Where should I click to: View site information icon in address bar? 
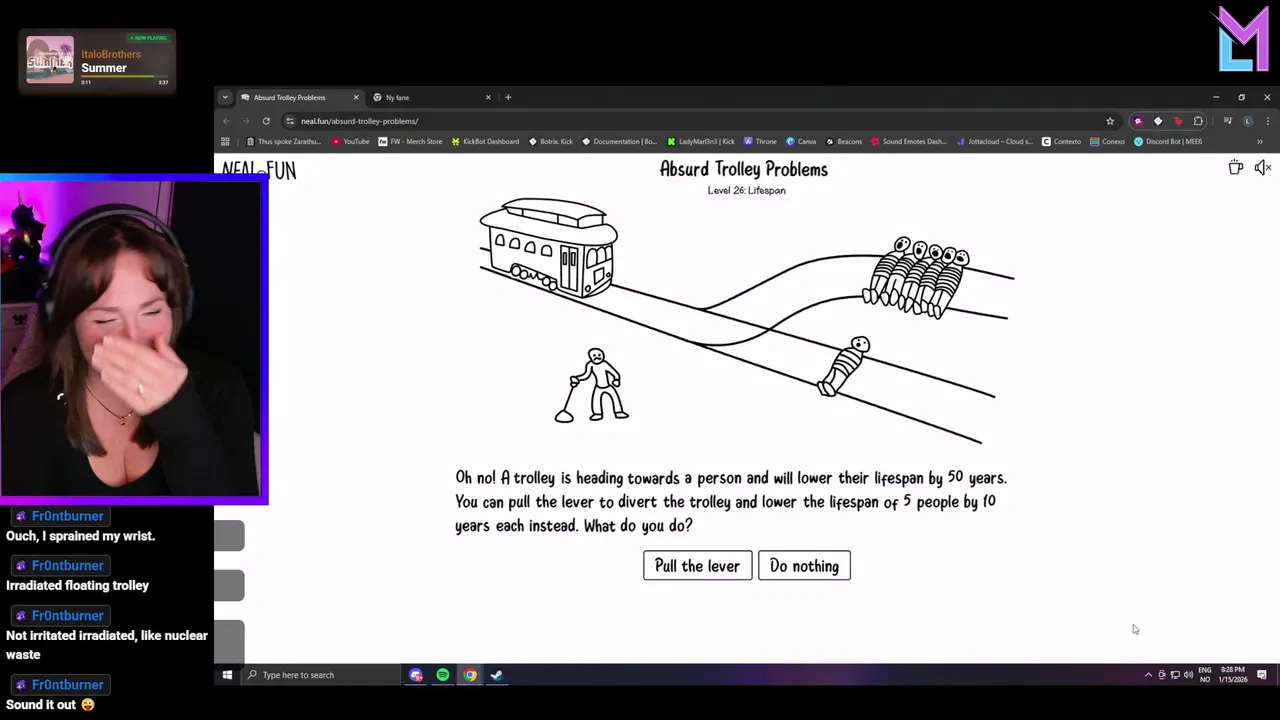click(x=290, y=121)
